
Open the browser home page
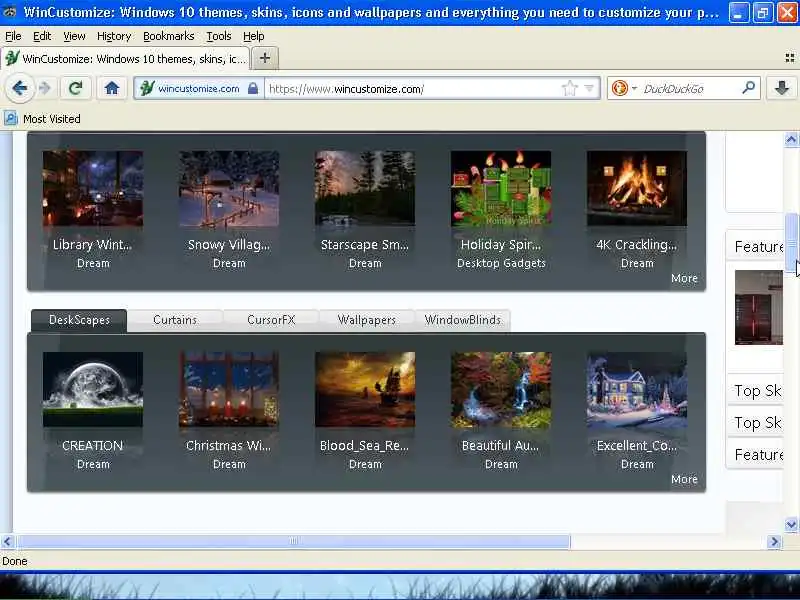(112, 89)
